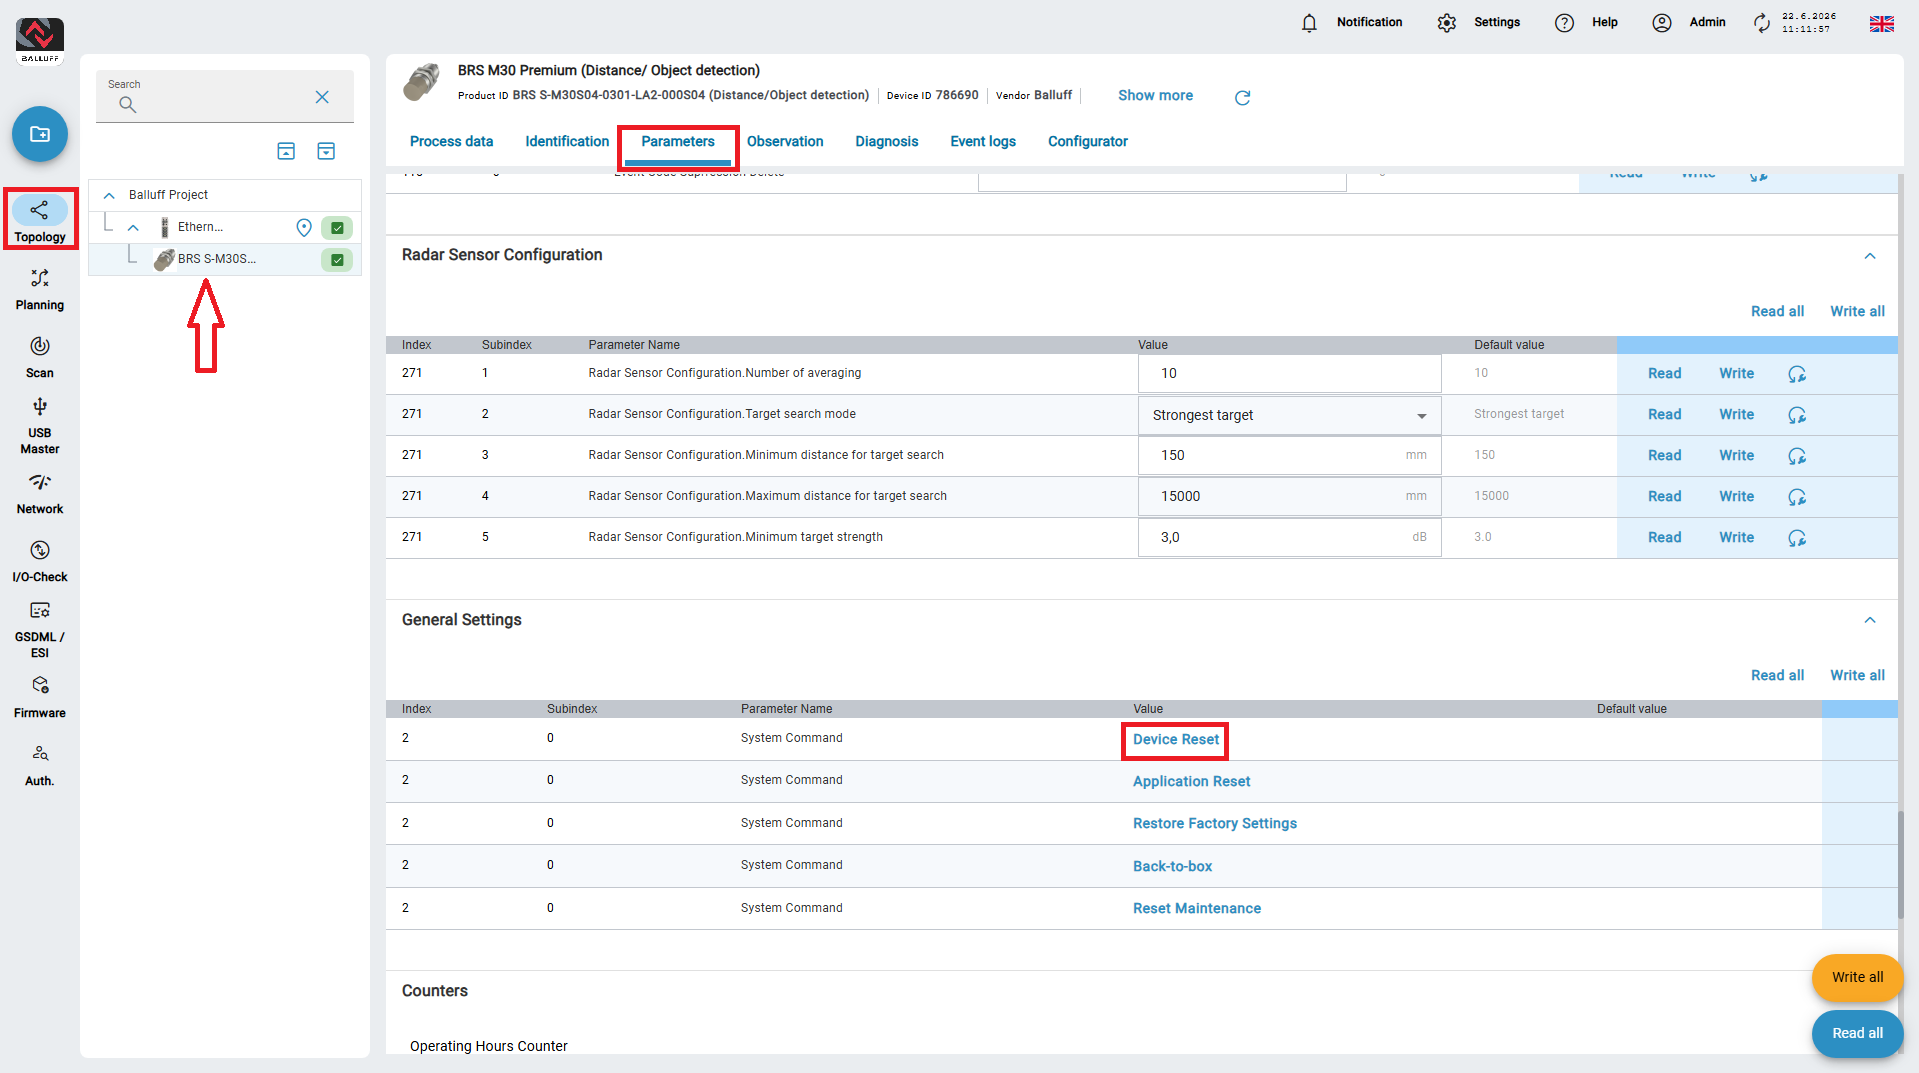Screen dimensions: 1919x1073
Task: Switch to the Diagnosis tab
Action: pos(886,142)
